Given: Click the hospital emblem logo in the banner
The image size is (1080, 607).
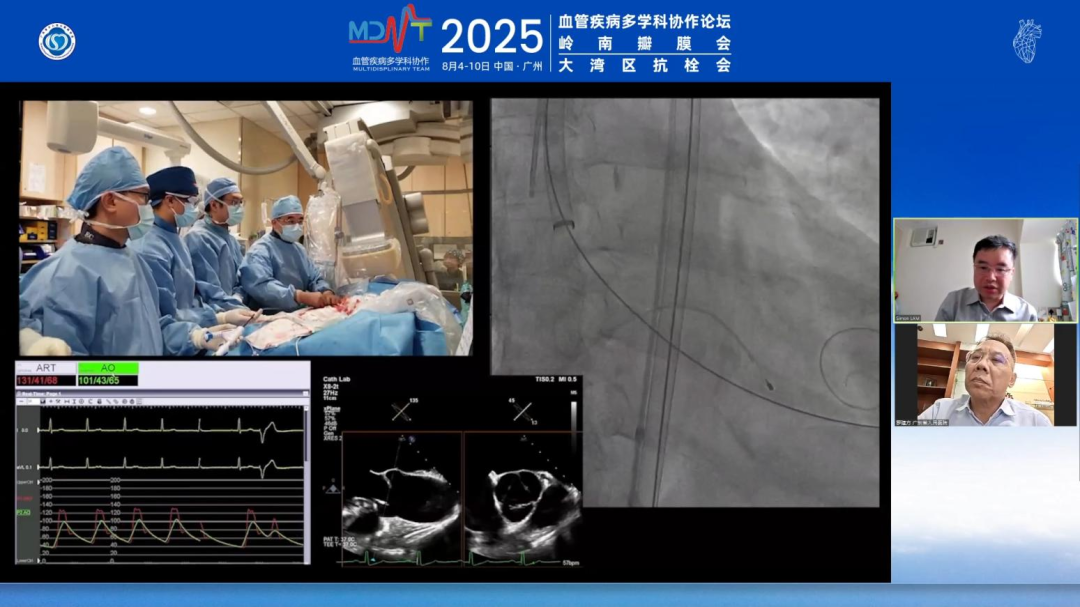Looking at the screenshot, I should (57, 41).
